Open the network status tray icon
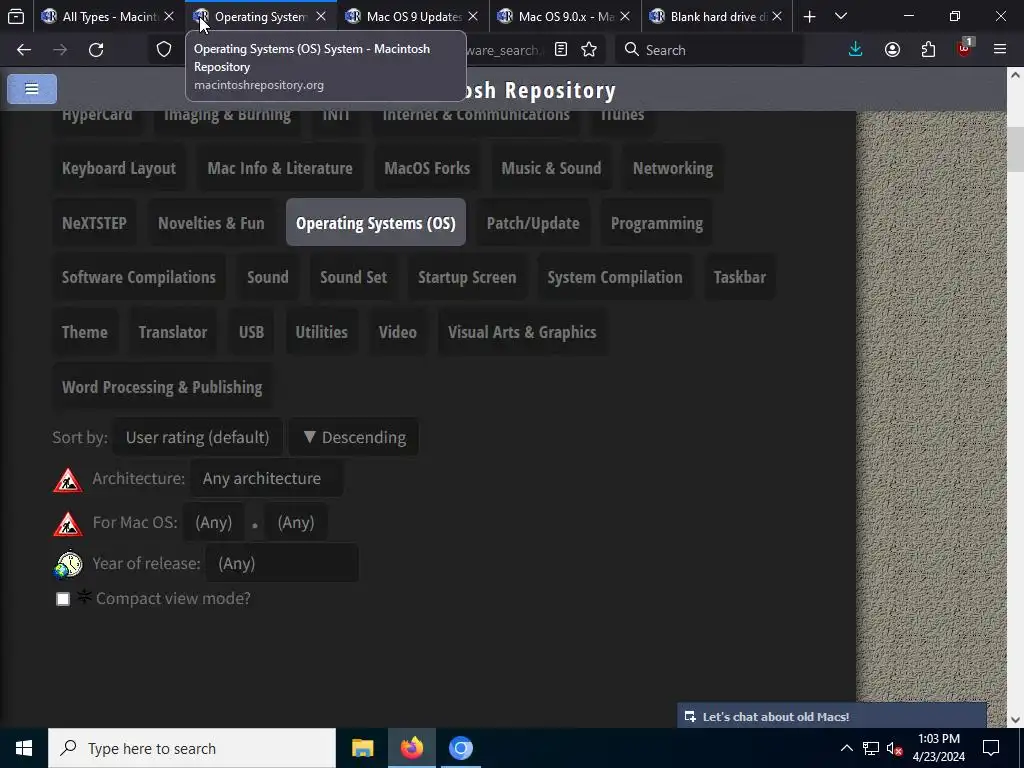The width and height of the screenshot is (1024, 768). tap(871, 748)
